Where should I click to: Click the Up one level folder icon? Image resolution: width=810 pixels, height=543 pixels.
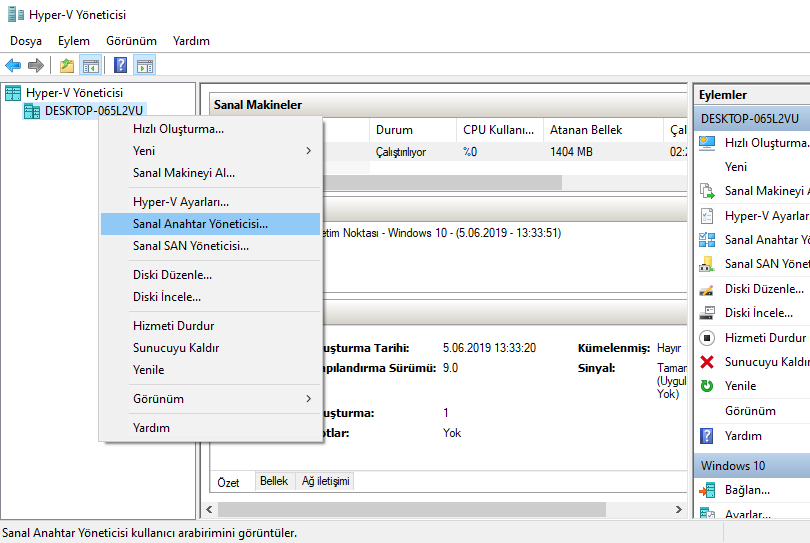click(67, 66)
